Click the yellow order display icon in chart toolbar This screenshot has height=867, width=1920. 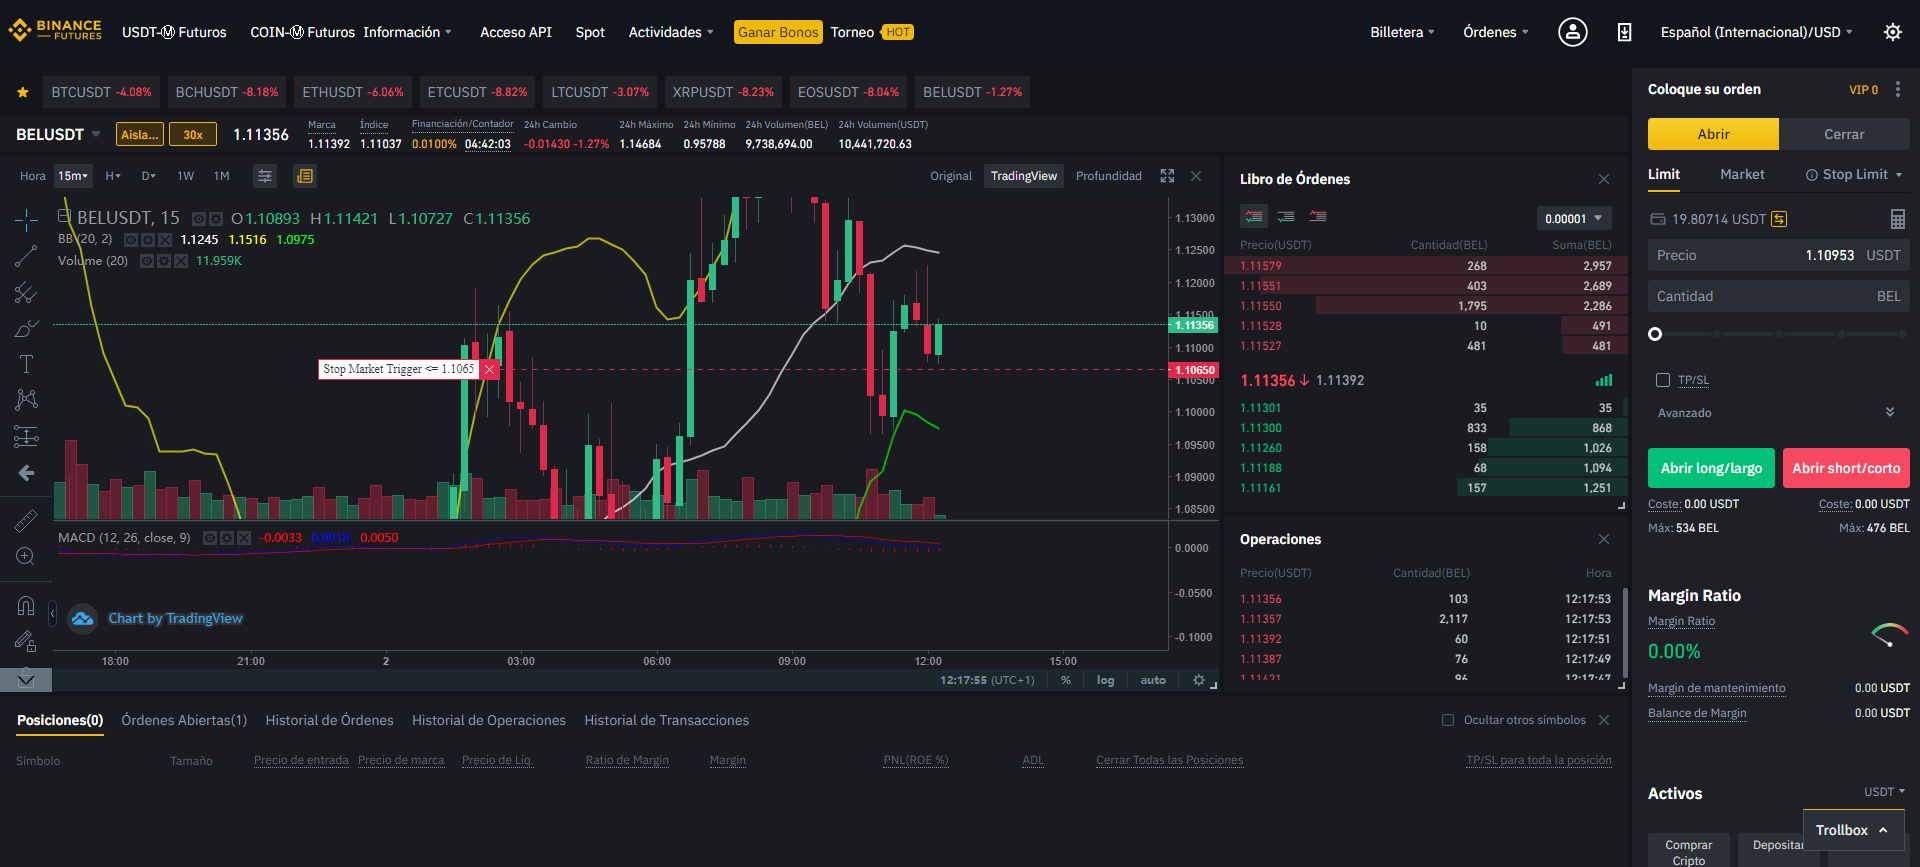(x=305, y=176)
